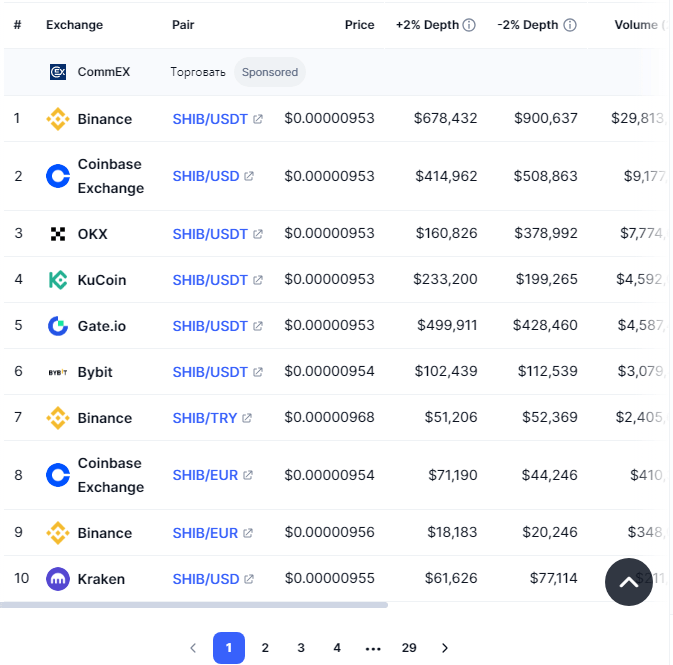Click the Gate.io exchange logo
The image size is (673, 665).
(58, 326)
